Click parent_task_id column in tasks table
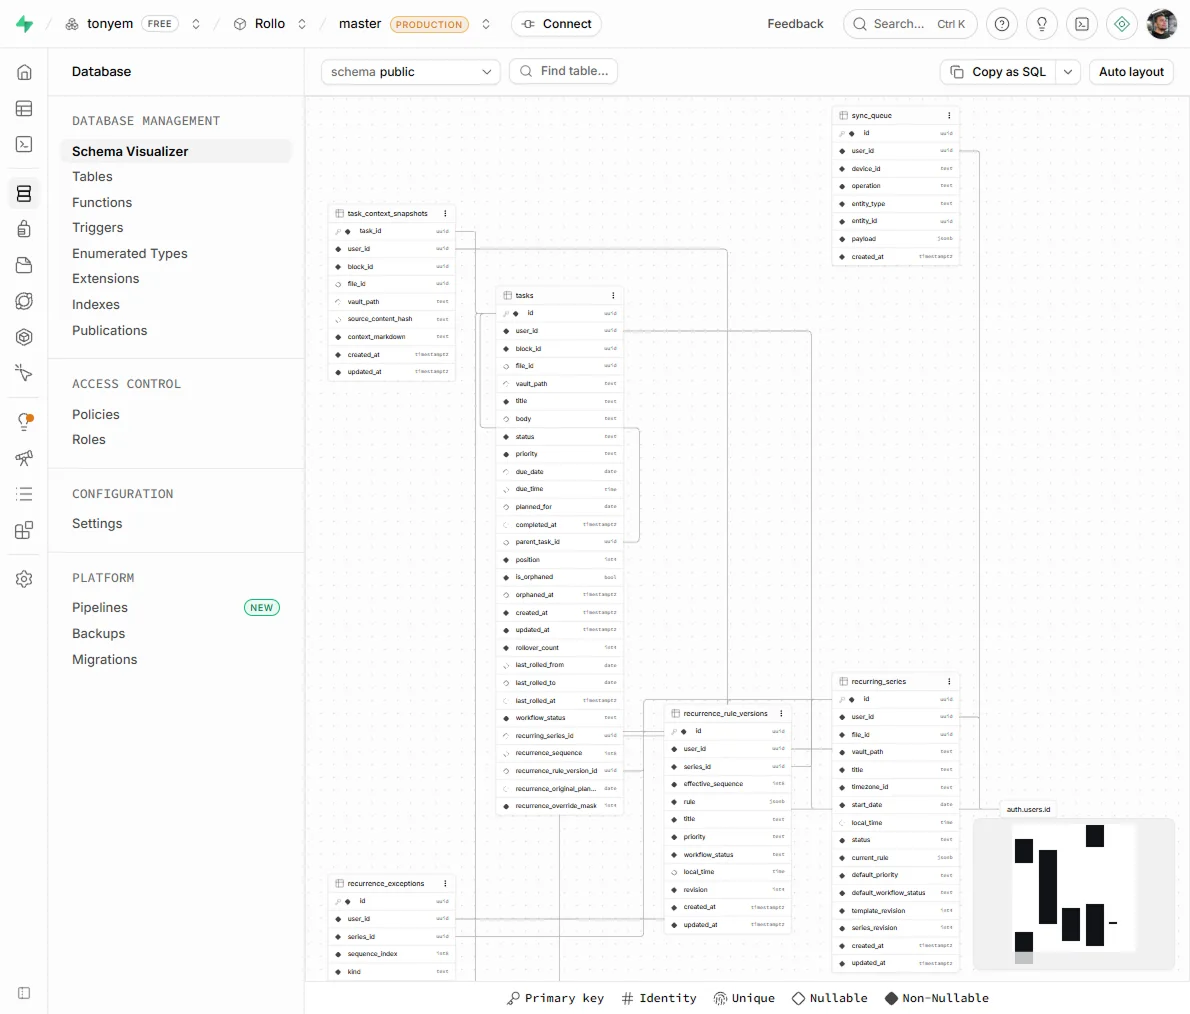The height and width of the screenshot is (1014, 1190). tap(559, 542)
